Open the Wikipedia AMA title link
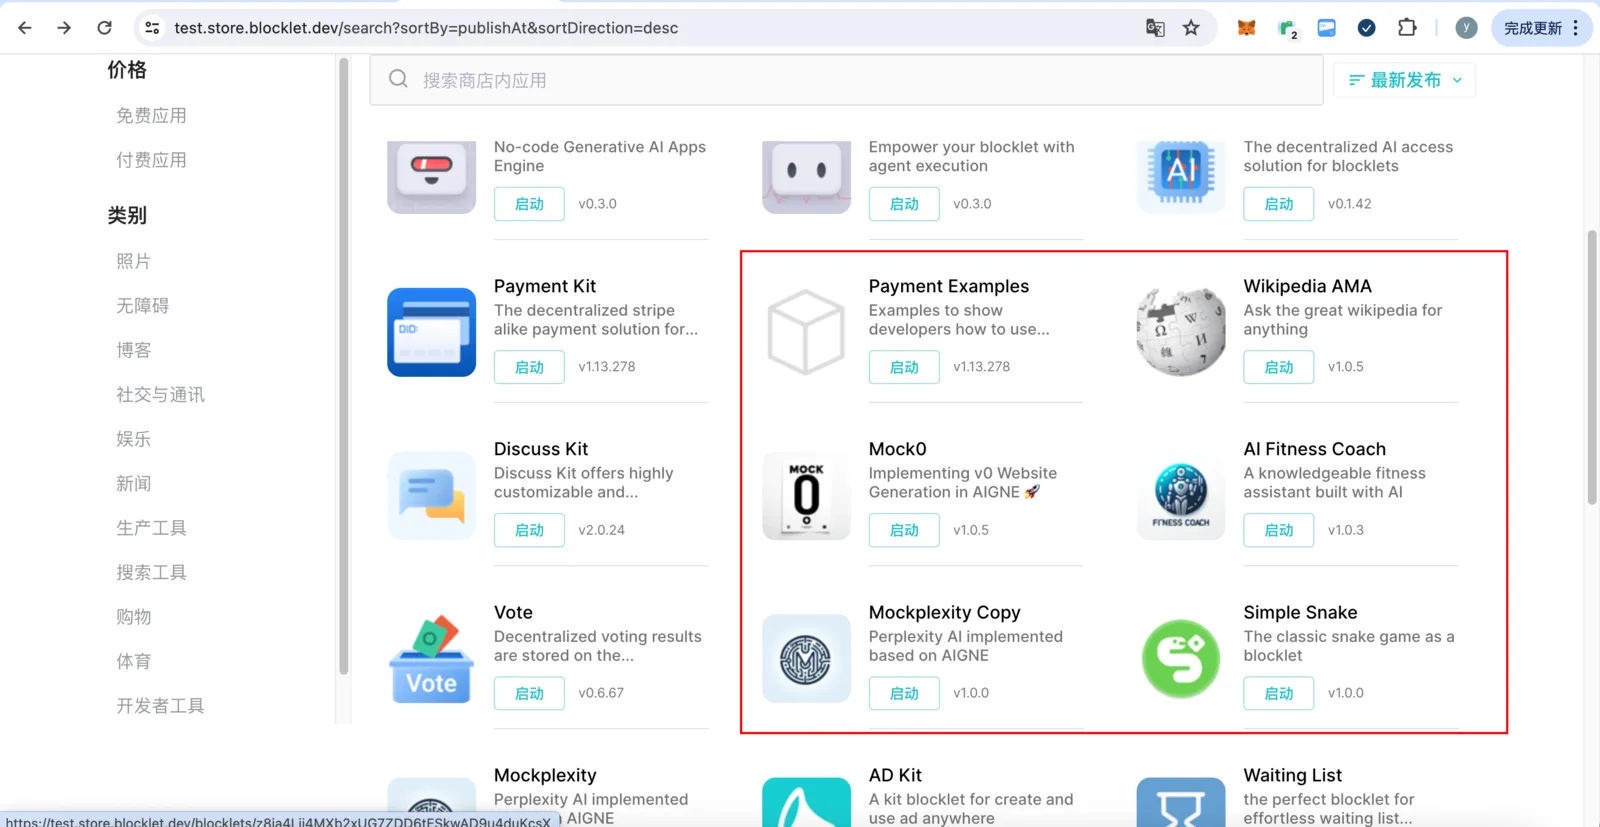This screenshot has width=1600, height=827. 1307,286
